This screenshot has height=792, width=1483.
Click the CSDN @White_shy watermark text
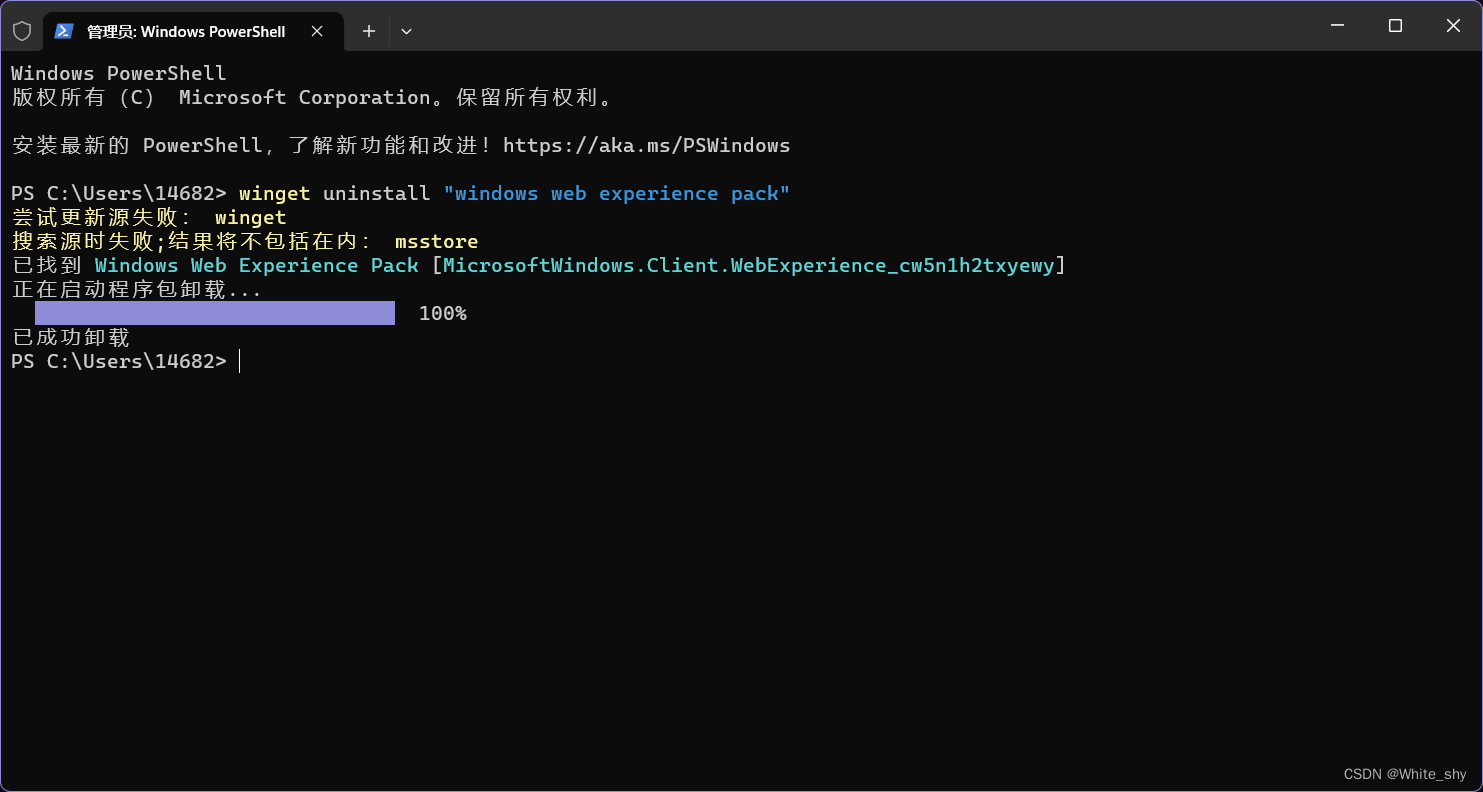pos(1405,773)
